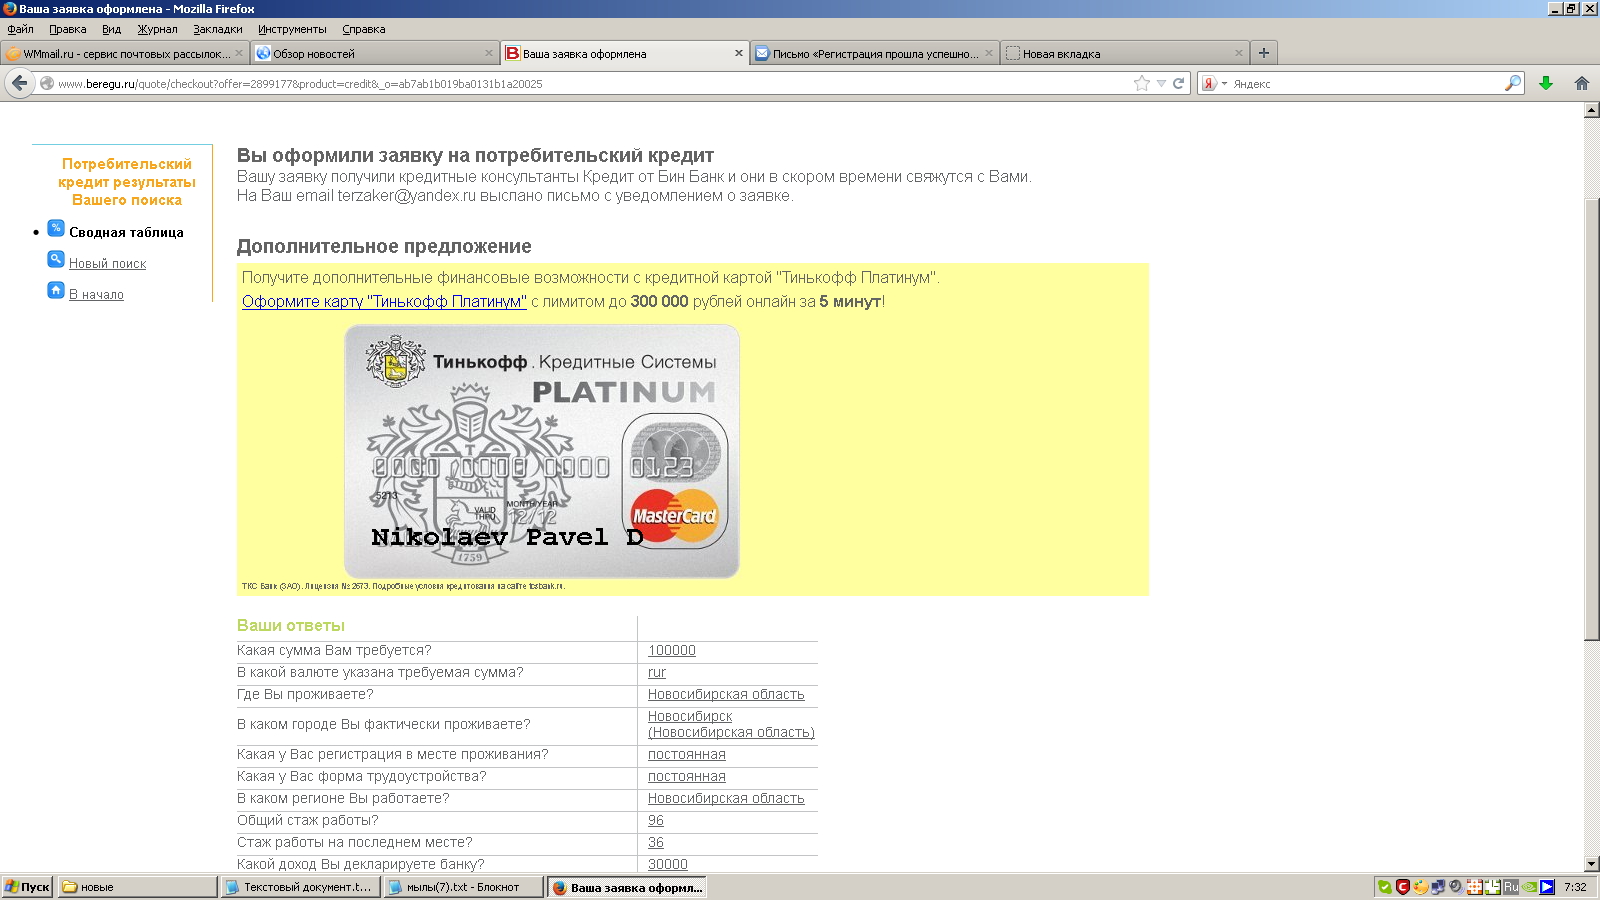Open a new tab with the plus button
This screenshot has height=900, width=1600.
pos(1264,53)
